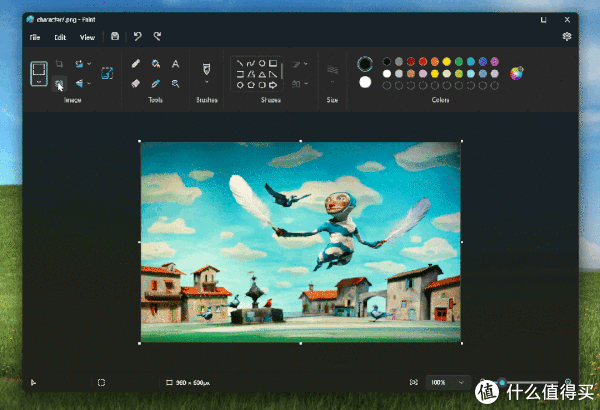The width and height of the screenshot is (600, 410).
Task: Click the Save icon in title toolbar
Action: click(x=115, y=36)
